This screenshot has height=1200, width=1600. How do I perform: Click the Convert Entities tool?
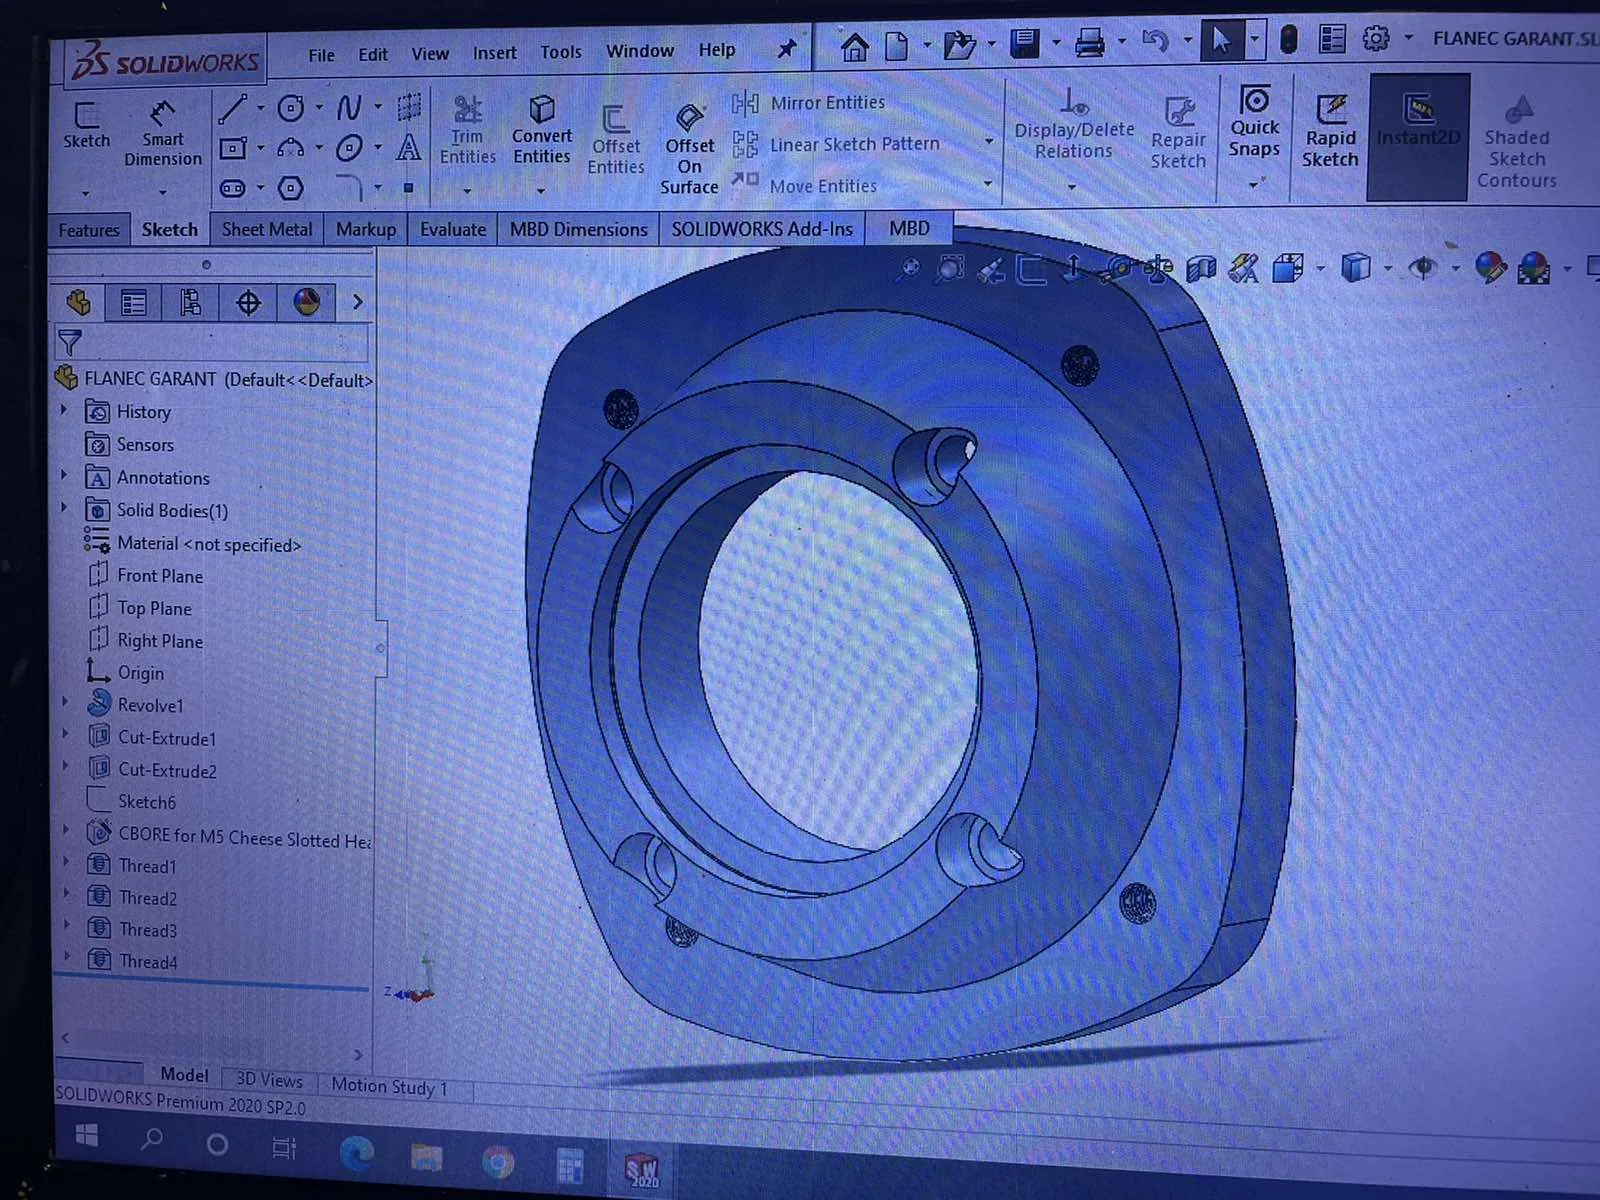coord(542,131)
